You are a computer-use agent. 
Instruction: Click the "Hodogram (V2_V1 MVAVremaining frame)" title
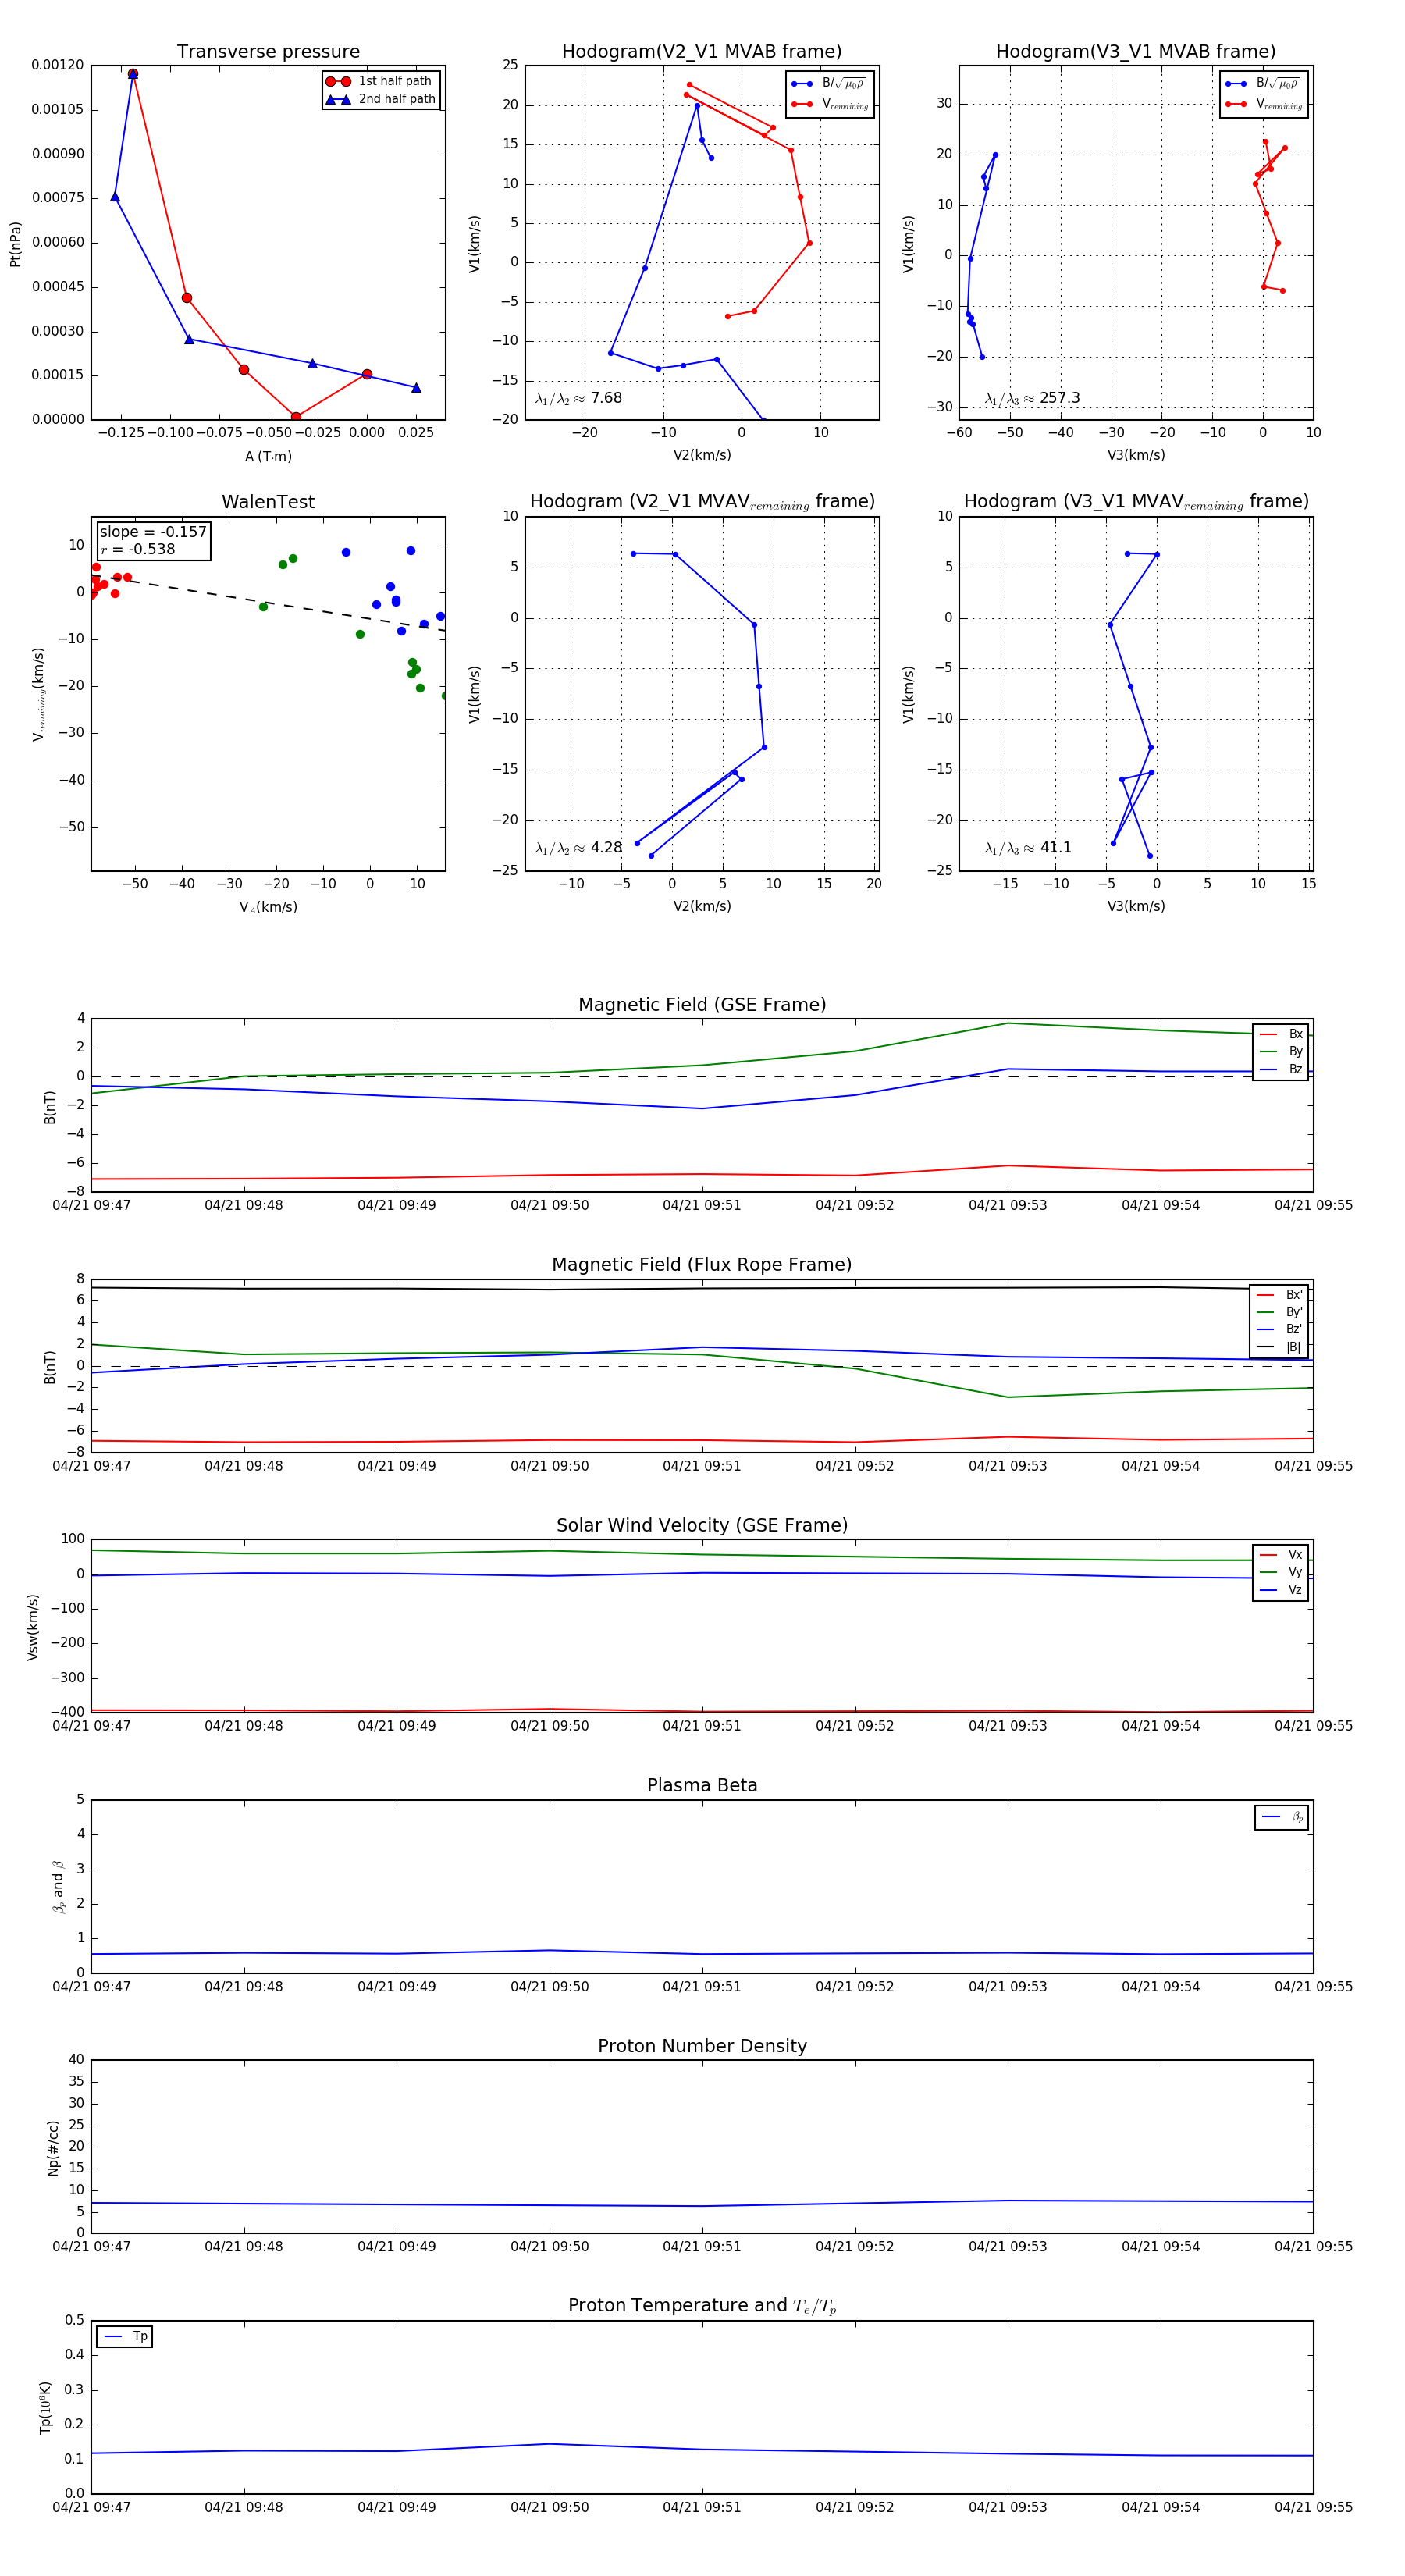point(702,502)
